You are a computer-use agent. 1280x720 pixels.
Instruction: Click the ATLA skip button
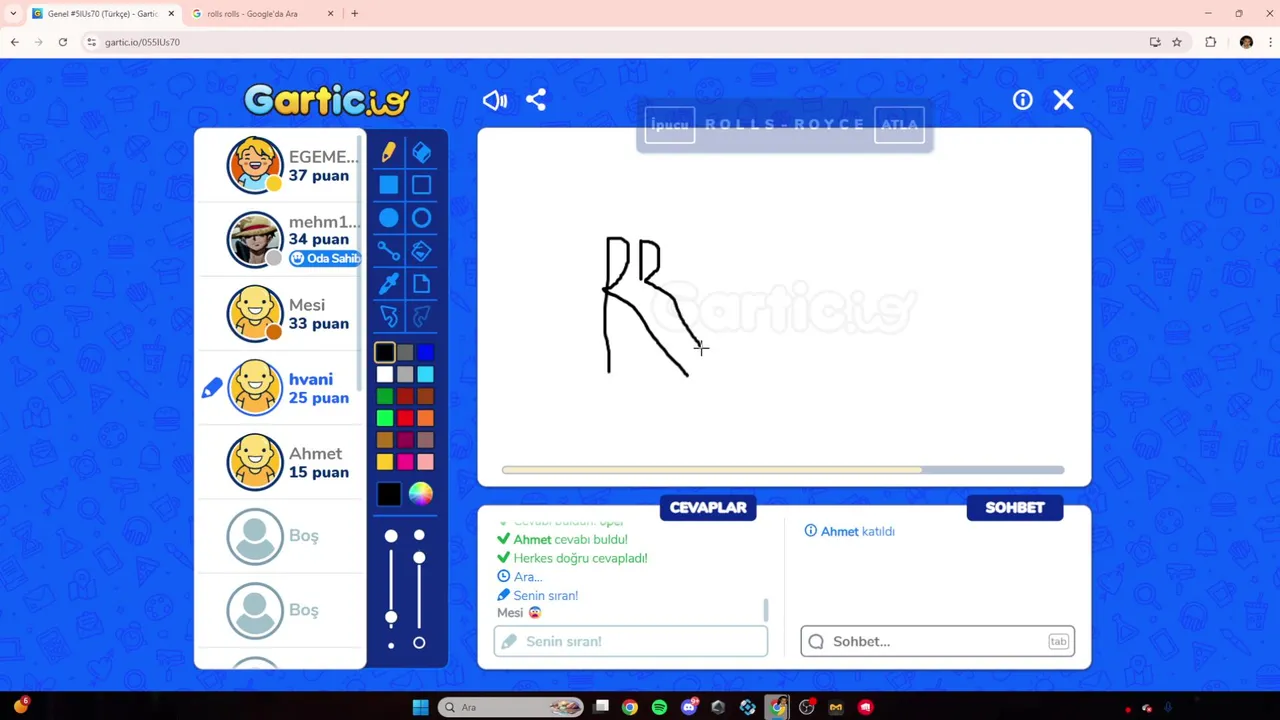pyautogui.click(x=899, y=125)
